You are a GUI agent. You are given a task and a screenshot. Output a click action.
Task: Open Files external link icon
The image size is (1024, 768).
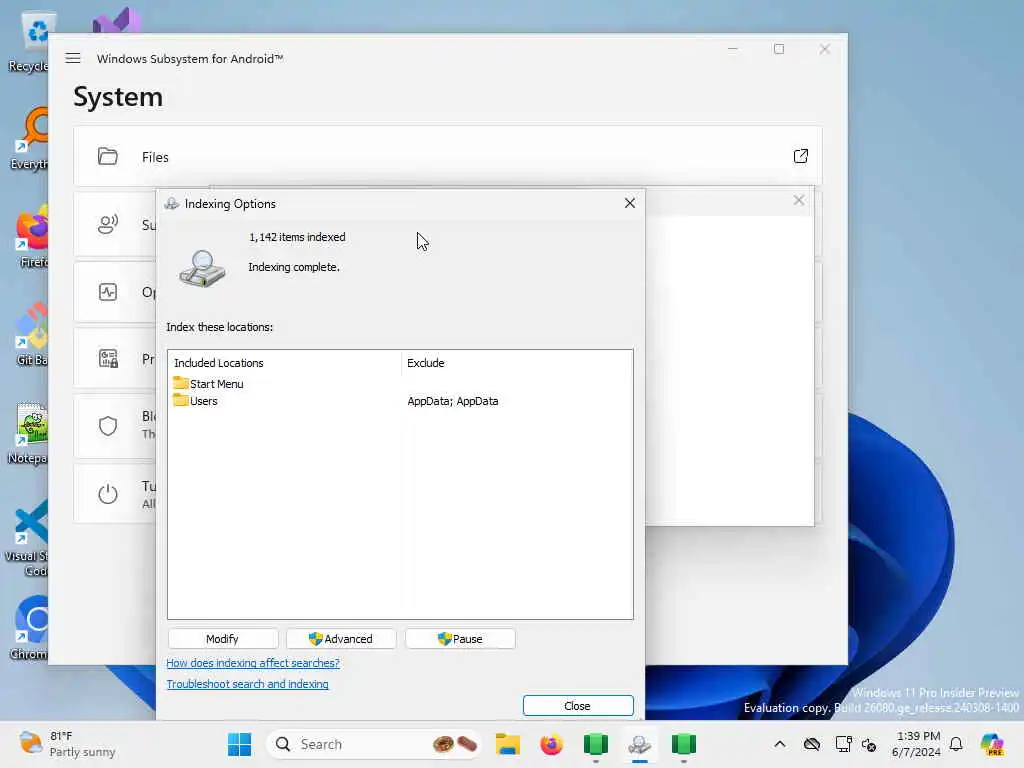tap(800, 156)
